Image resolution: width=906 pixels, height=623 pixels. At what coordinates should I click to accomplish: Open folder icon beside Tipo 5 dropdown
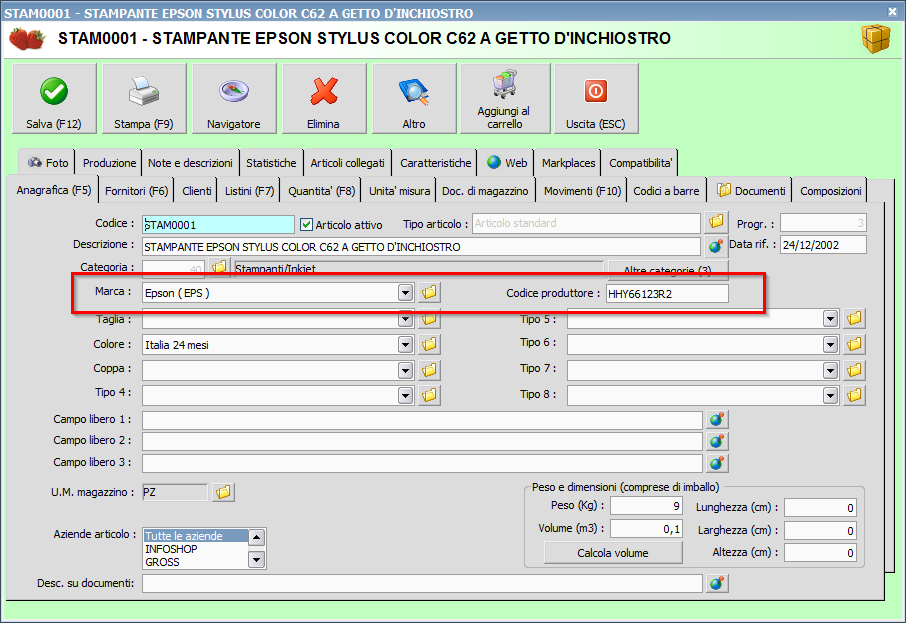pyautogui.click(x=855, y=318)
